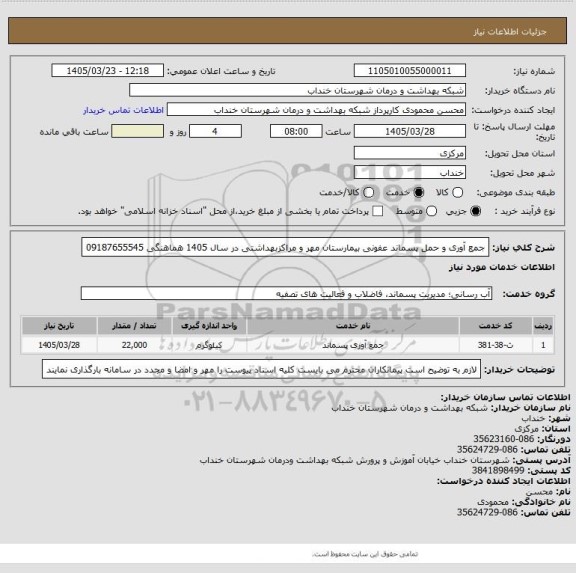The image size is (576, 573).
Task: Select the متوسط purchase type radio
Action: click(431, 211)
